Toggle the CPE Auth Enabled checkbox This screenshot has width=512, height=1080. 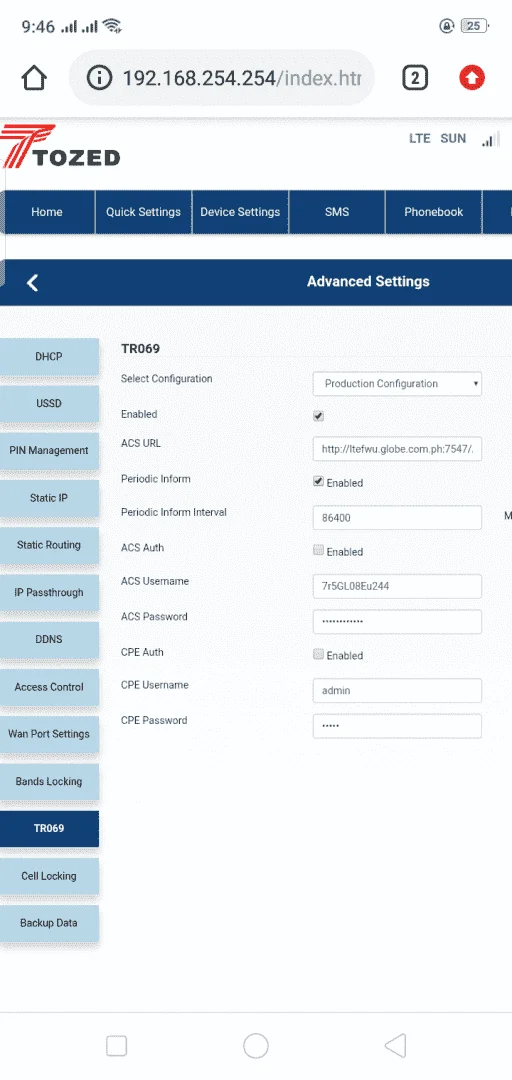coord(318,654)
